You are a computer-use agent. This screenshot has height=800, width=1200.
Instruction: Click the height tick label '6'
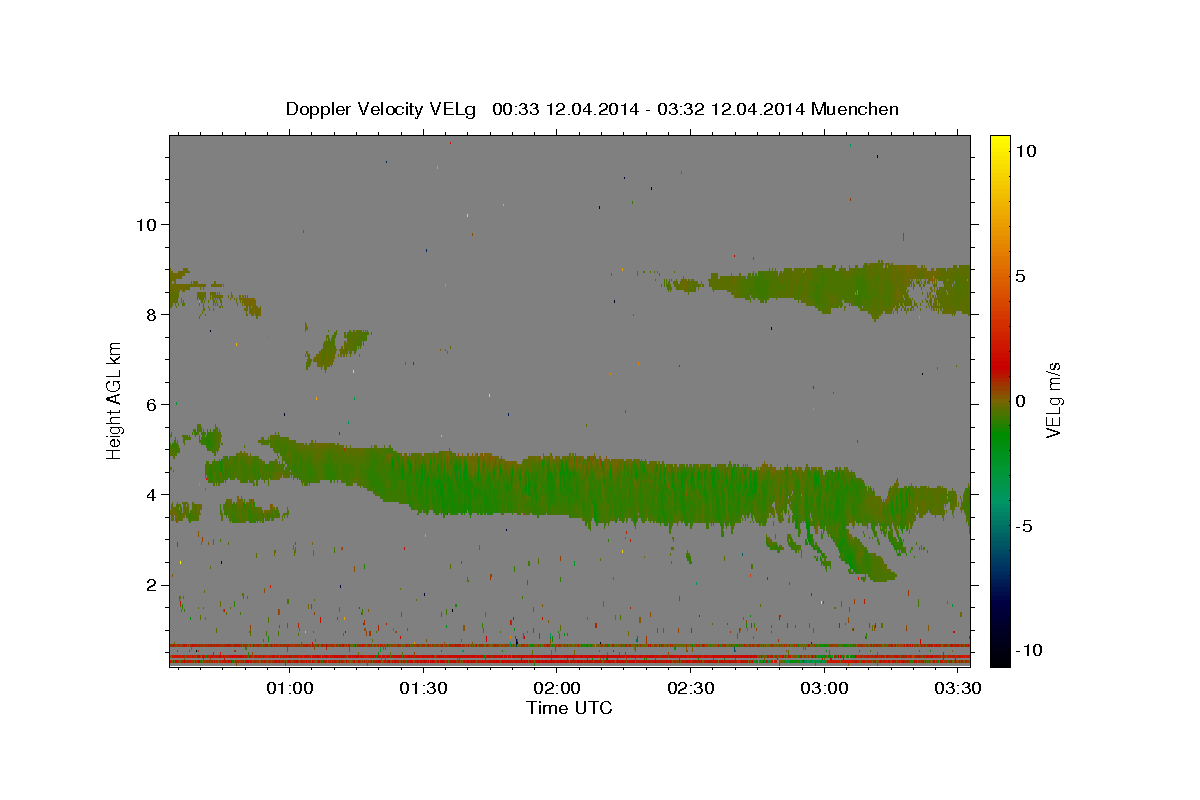click(152, 404)
